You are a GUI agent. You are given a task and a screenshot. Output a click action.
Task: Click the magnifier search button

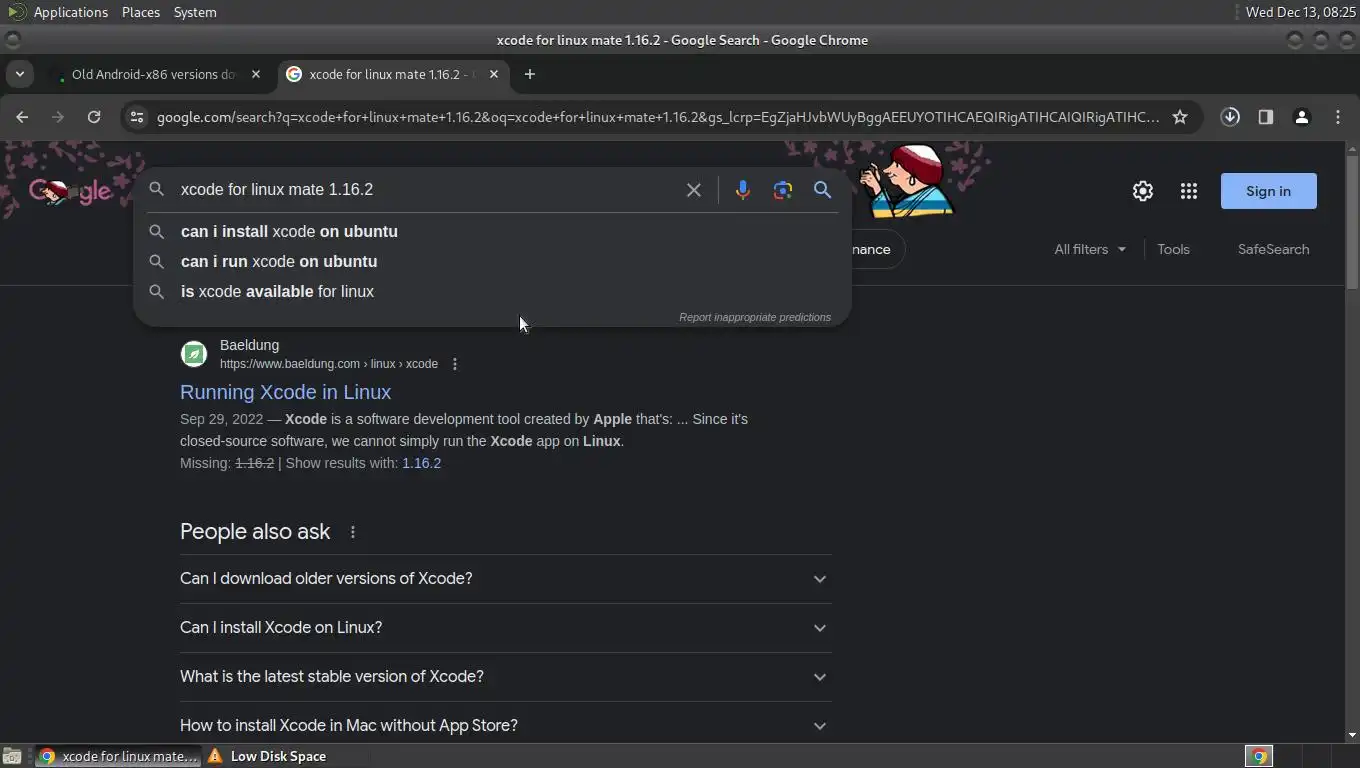822,190
